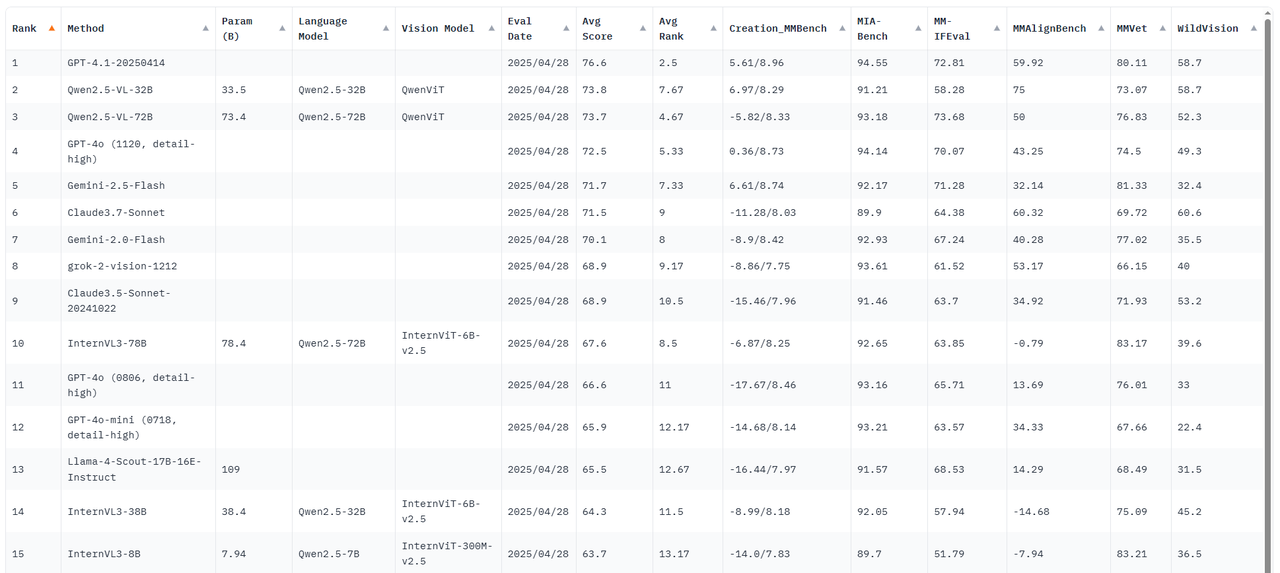Click WildVision value 22.4
The height and width of the screenshot is (573, 1280).
click(x=1189, y=427)
